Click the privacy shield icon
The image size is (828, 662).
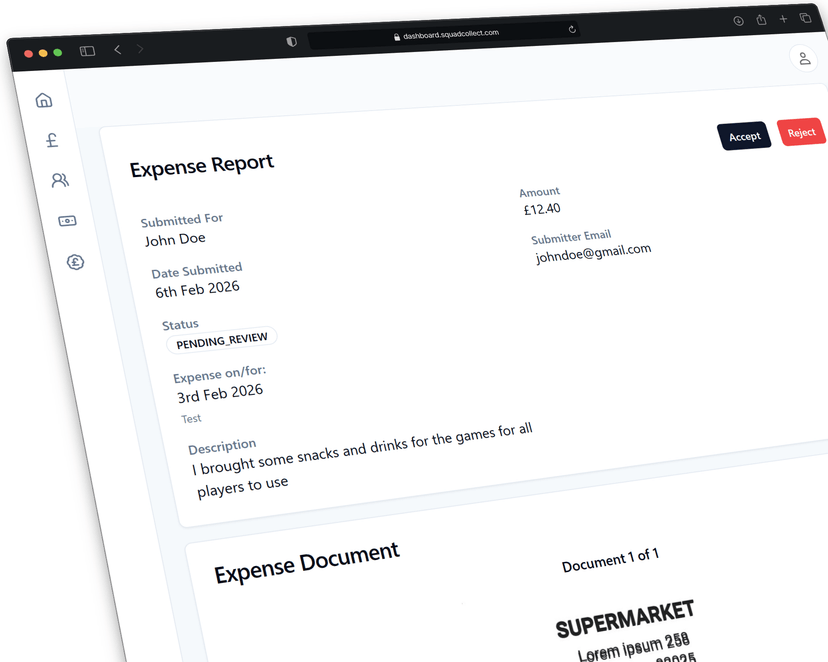coord(291,41)
